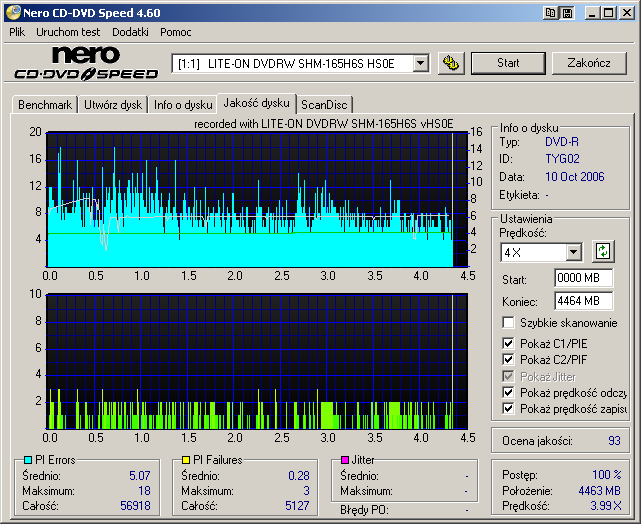Click the yellow PI Failures color swatch
Image resolution: width=641 pixels, height=524 pixels.
click(x=186, y=460)
